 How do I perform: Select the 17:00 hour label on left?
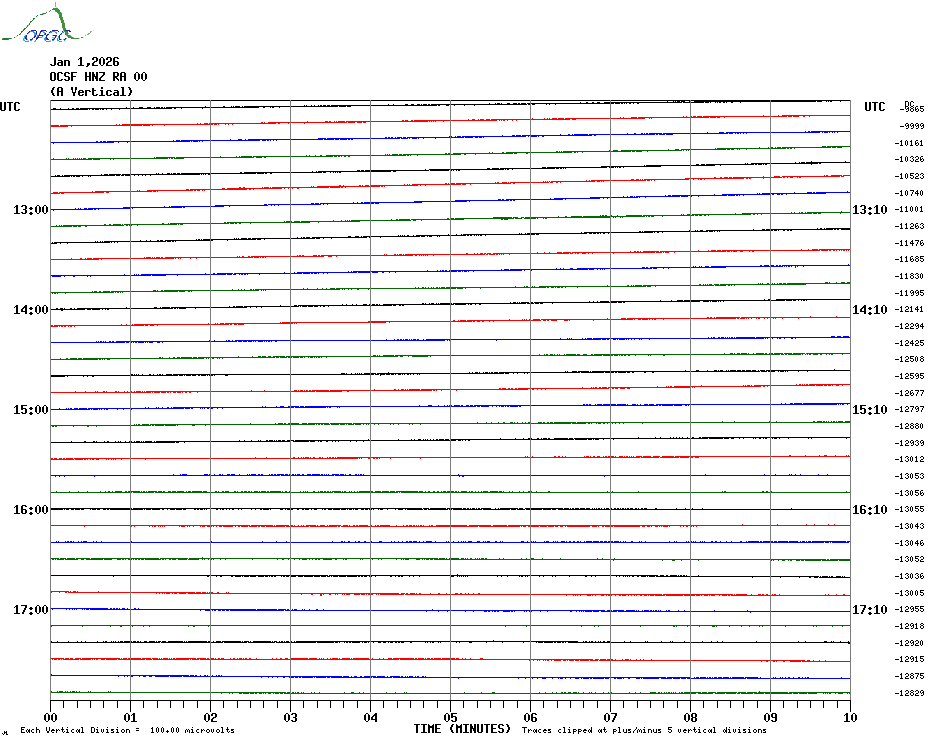[31, 610]
